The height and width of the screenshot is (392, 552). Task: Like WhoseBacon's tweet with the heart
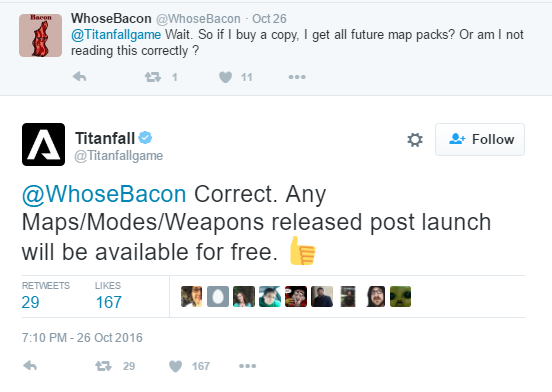click(x=225, y=77)
